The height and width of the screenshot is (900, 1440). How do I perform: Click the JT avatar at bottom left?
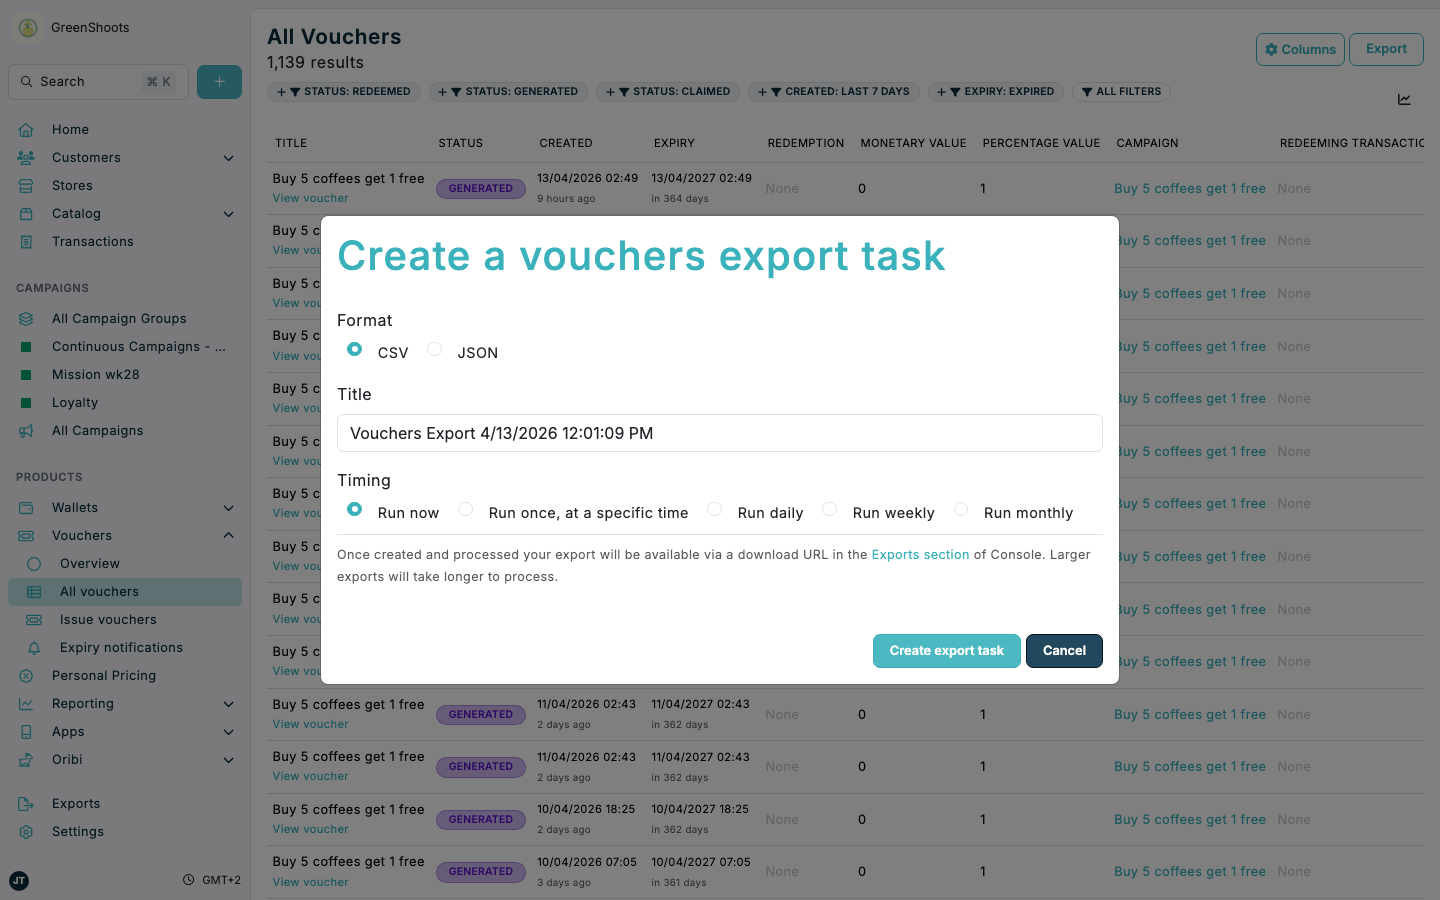point(18,881)
